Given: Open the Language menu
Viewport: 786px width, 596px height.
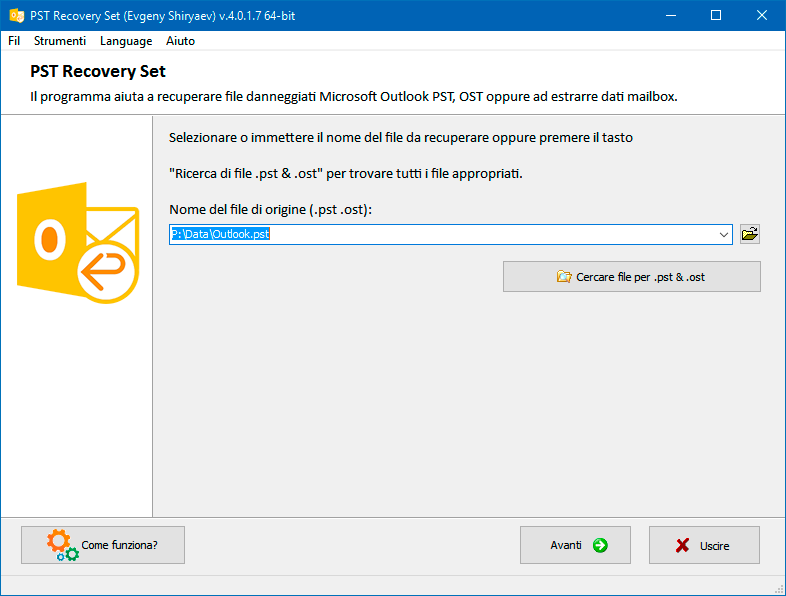Looking at the screenshot, I should point(126,41).
